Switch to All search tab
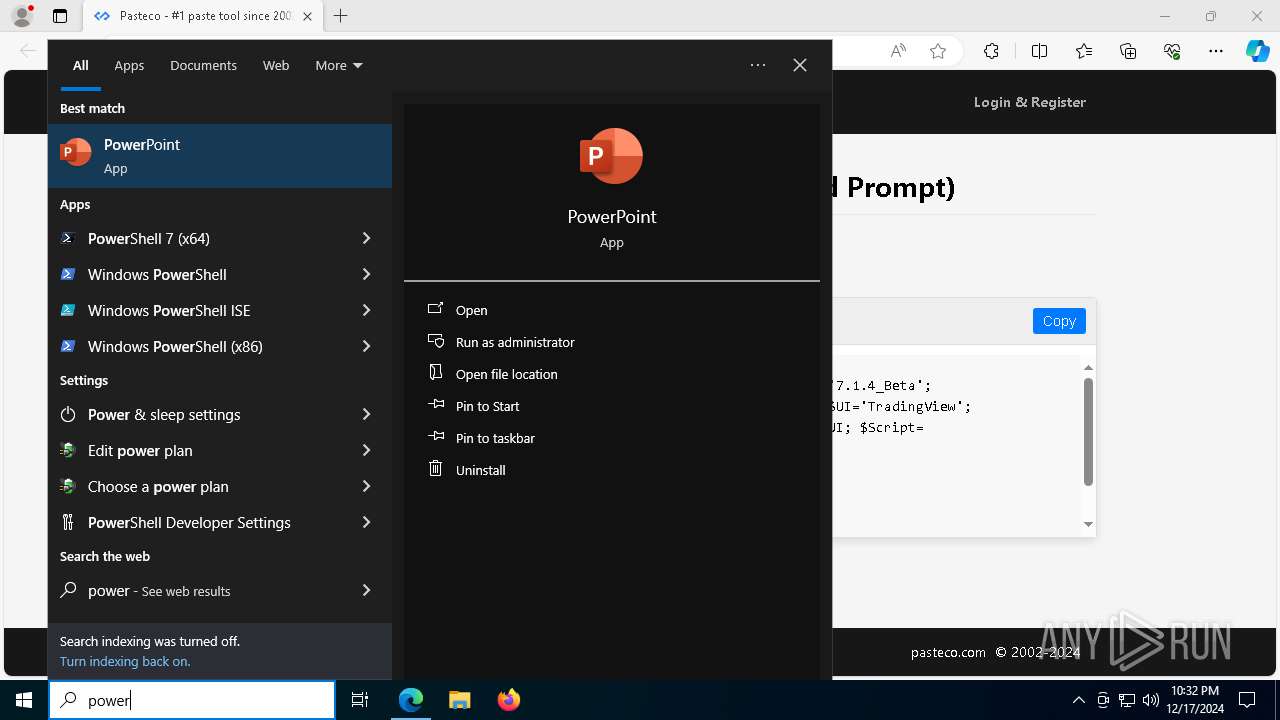The height and width of the screenshot is (720, 1280). tap(81, 65)
